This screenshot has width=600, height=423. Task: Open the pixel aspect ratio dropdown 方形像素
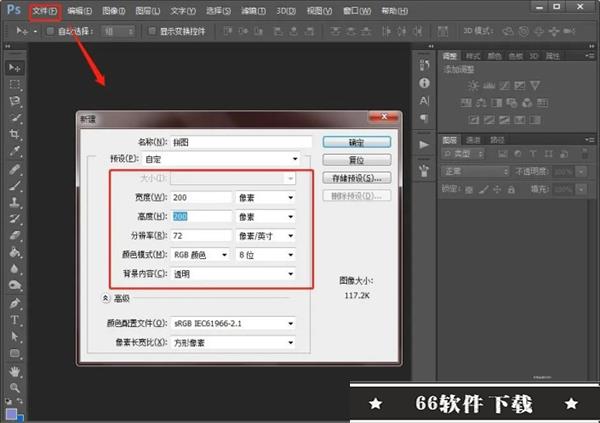coord(233,343)
